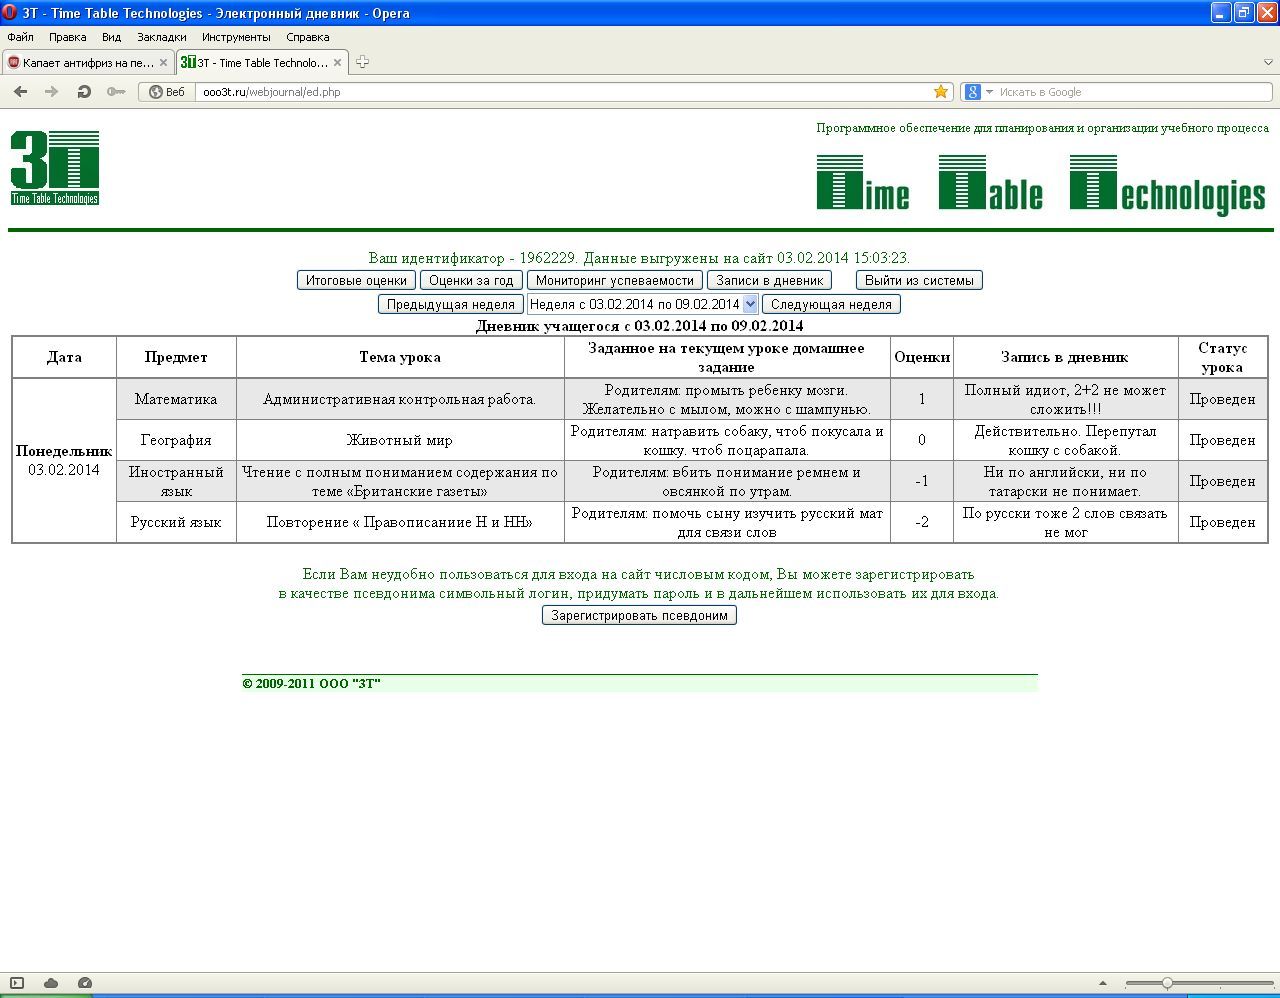Viewport: 1280px width, 998px height.
Task: Click Зарегистрировать псевдоним button
Action: (x=639, y=615)
